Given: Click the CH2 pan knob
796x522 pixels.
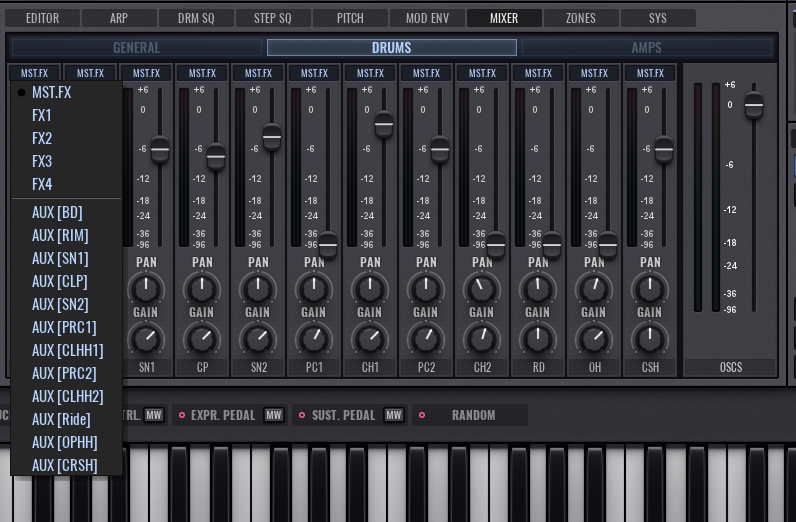Looking at the screenshot, I should point(482,288).
